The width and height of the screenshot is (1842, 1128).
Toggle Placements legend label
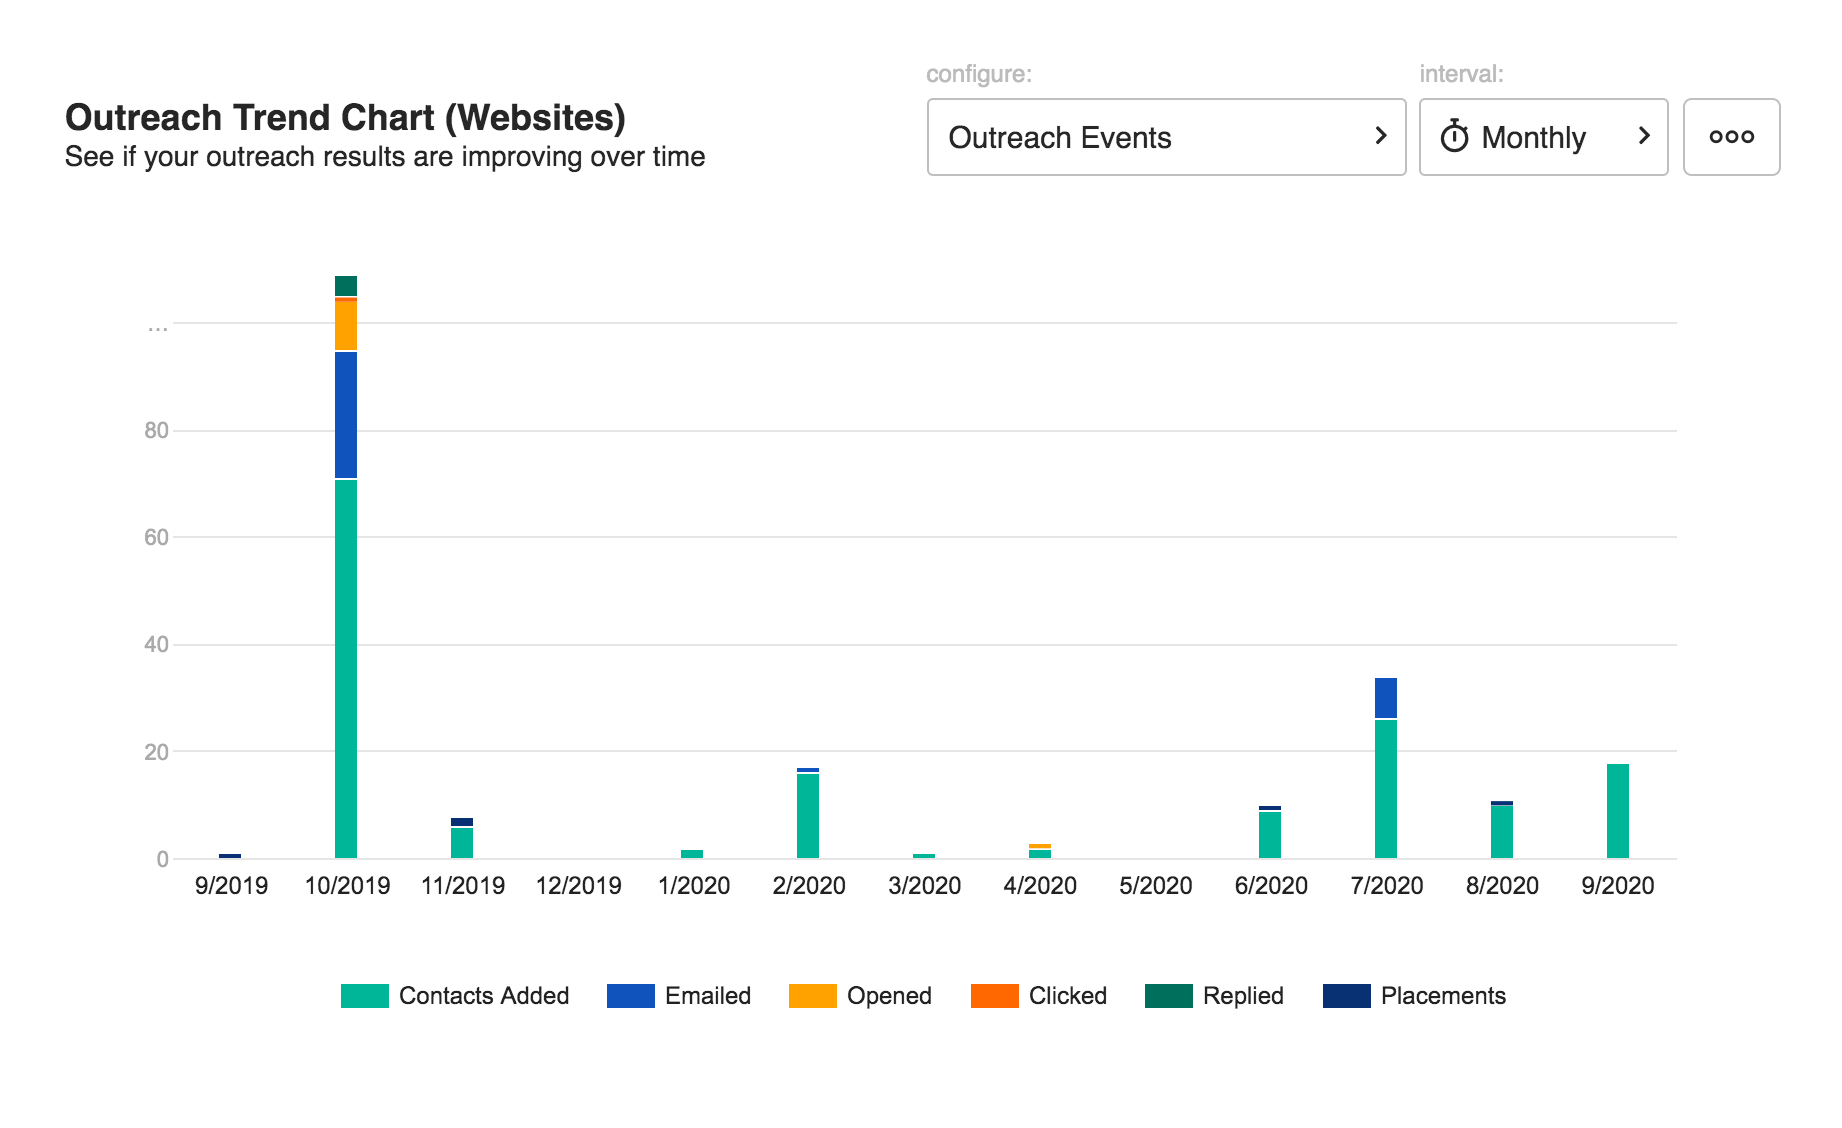click(x=1442, y=996)
